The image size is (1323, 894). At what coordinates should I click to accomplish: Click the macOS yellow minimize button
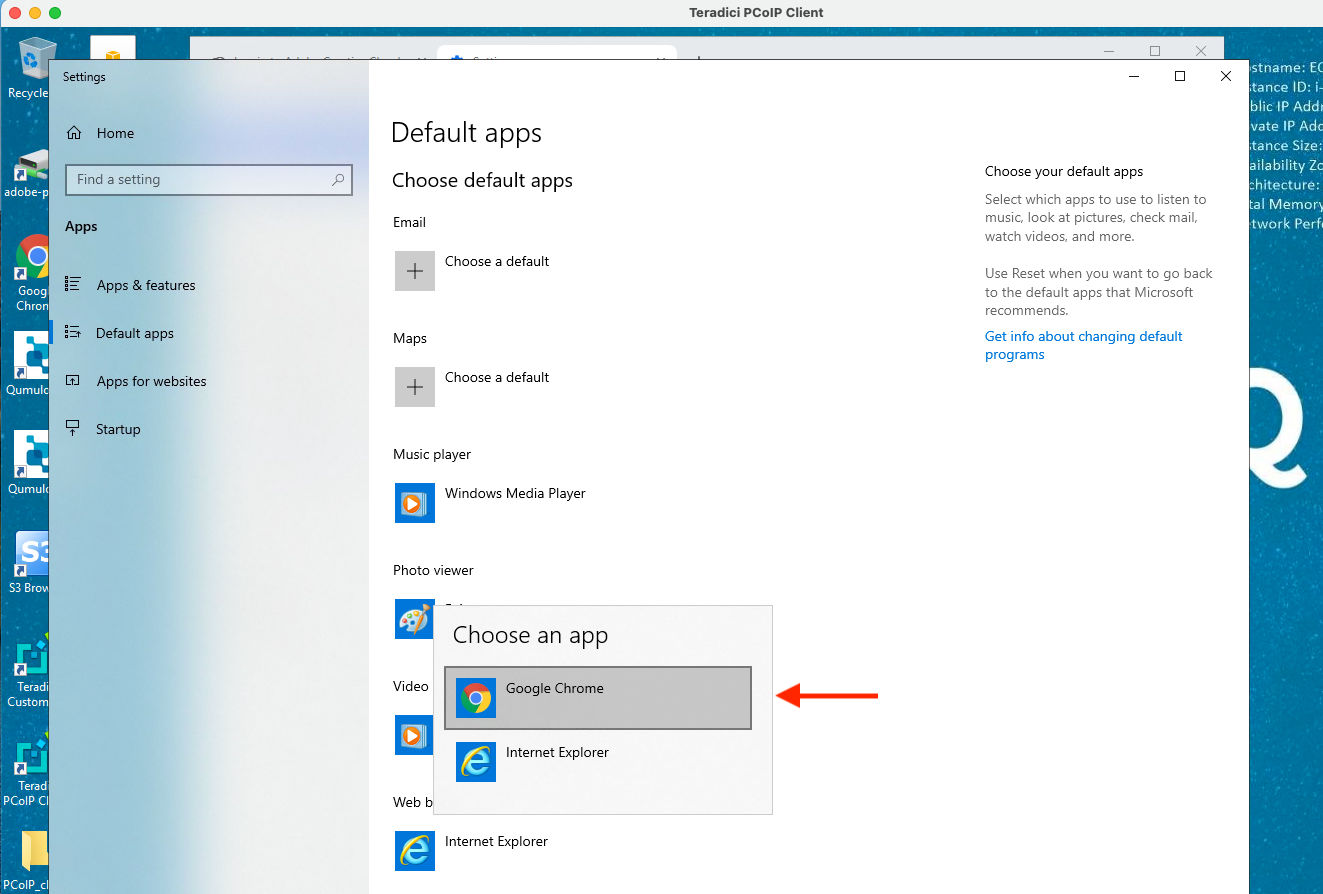(x=35, y=13)
